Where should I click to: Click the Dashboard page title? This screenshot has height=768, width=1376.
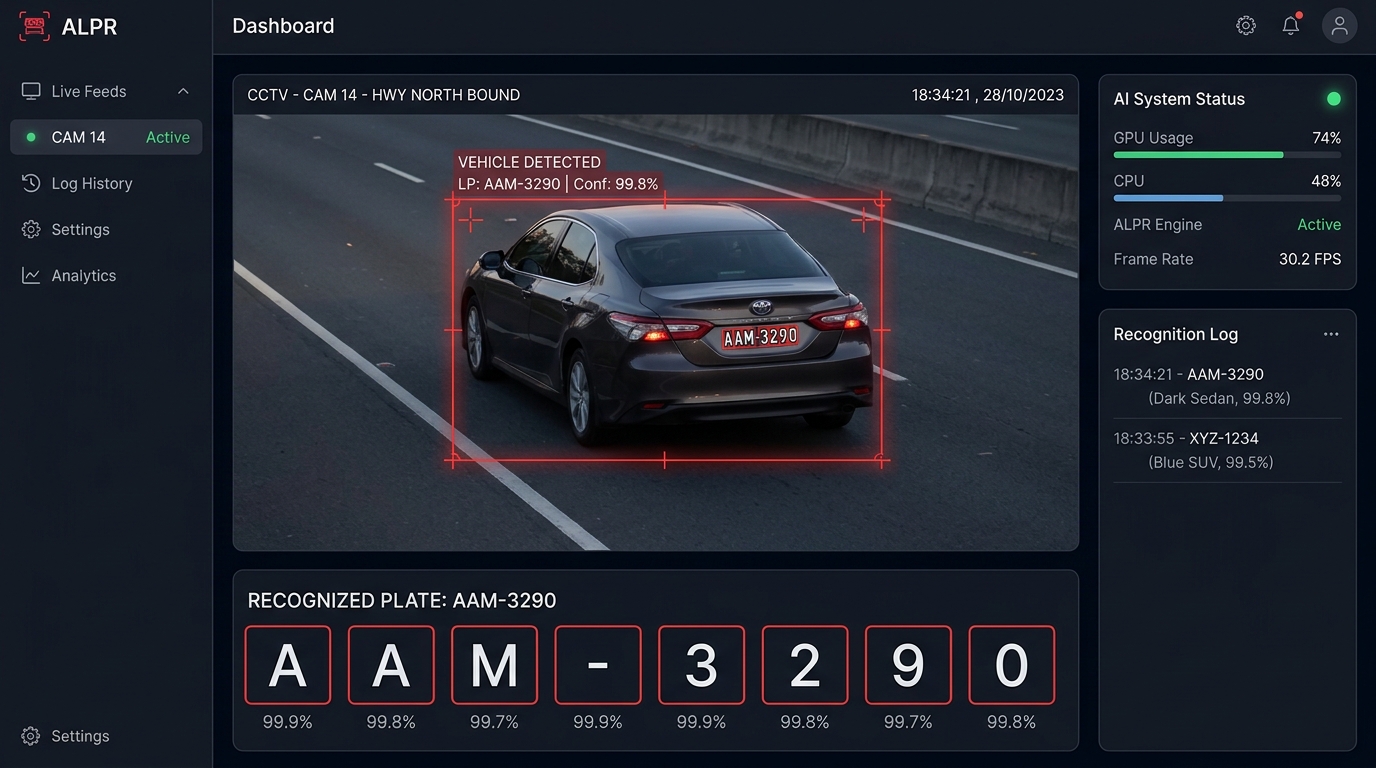(283, 26)
